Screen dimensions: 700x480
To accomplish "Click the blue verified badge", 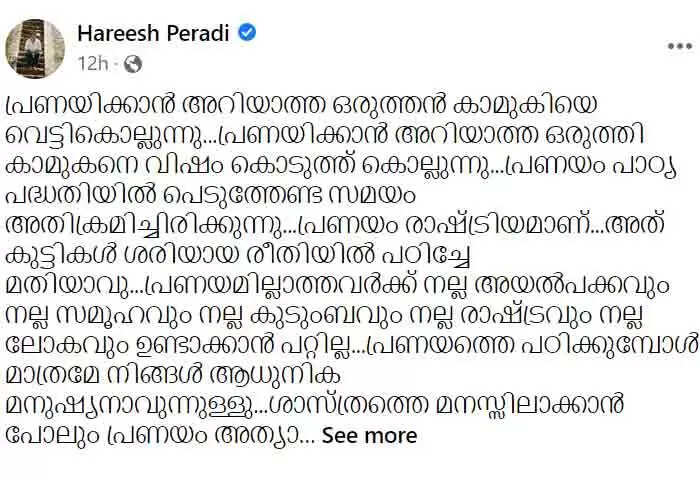I will coord(247,33).
